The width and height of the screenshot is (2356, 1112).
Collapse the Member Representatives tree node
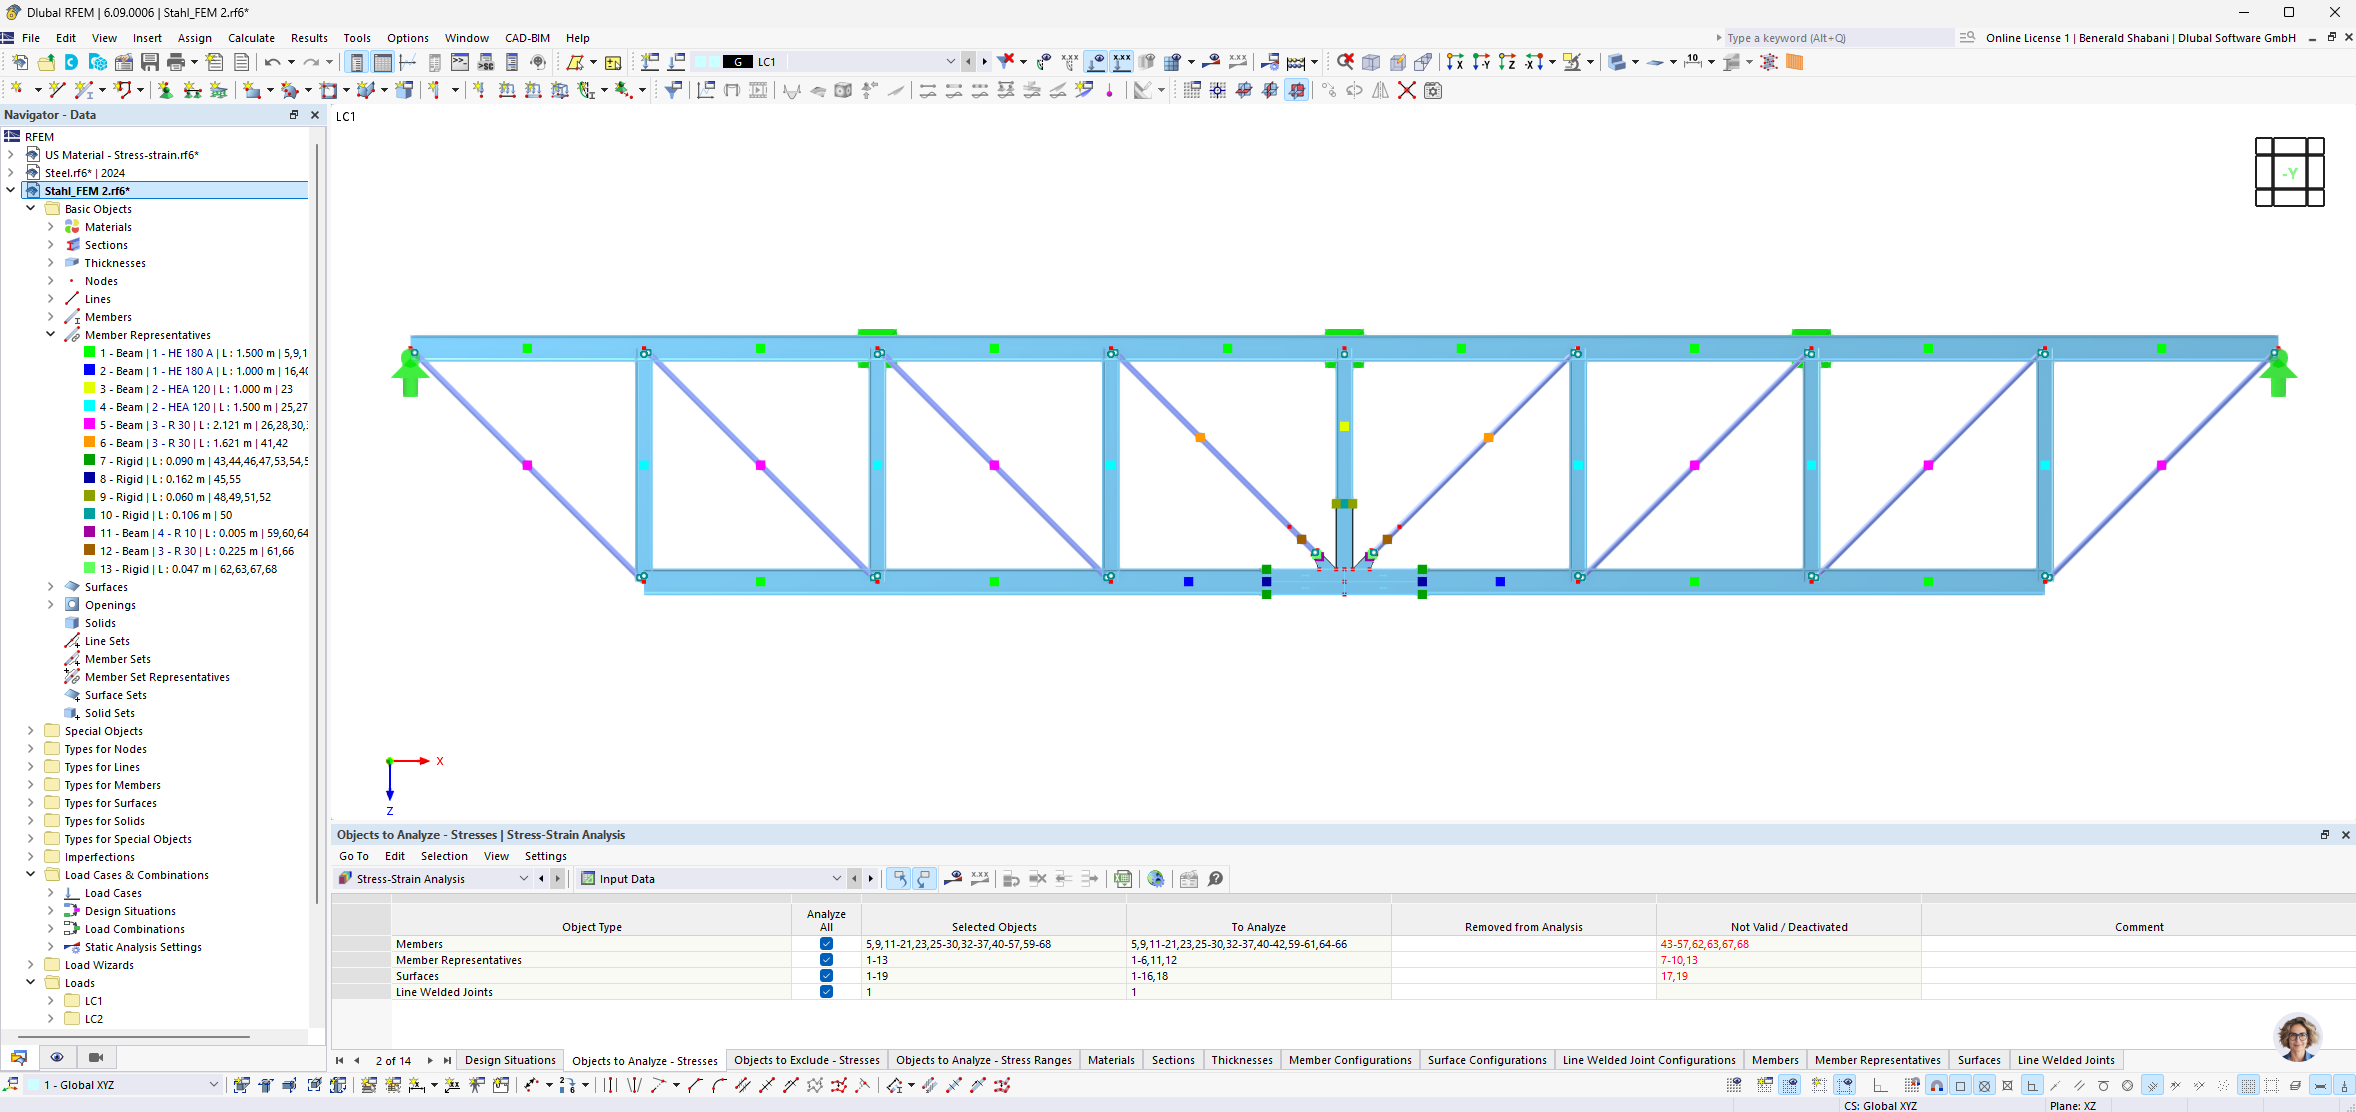coord(51,335)
